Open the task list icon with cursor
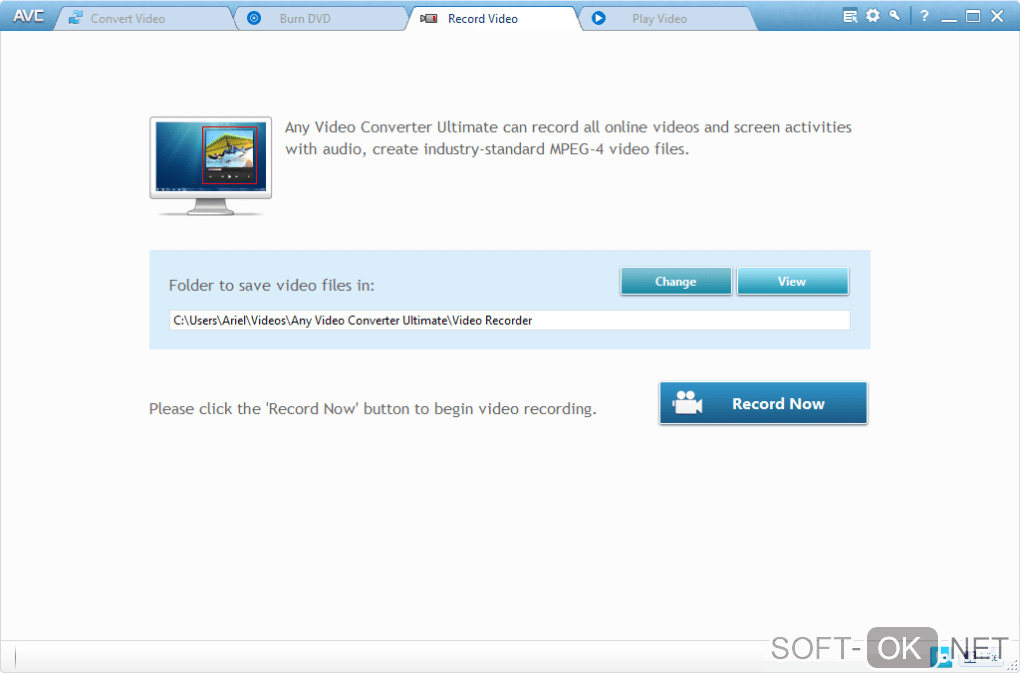The image size is (1020, 673). click(x=850, y=16)
